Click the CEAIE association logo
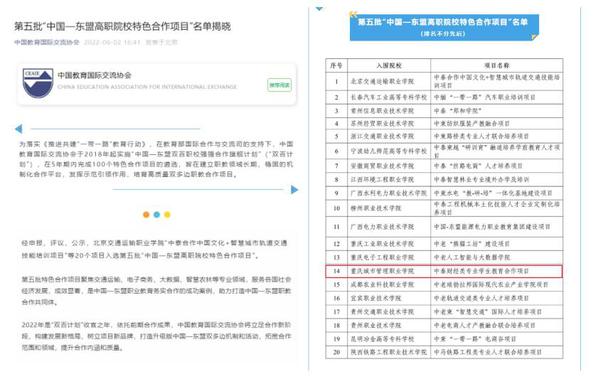598x384 pixels. [38, 83]
